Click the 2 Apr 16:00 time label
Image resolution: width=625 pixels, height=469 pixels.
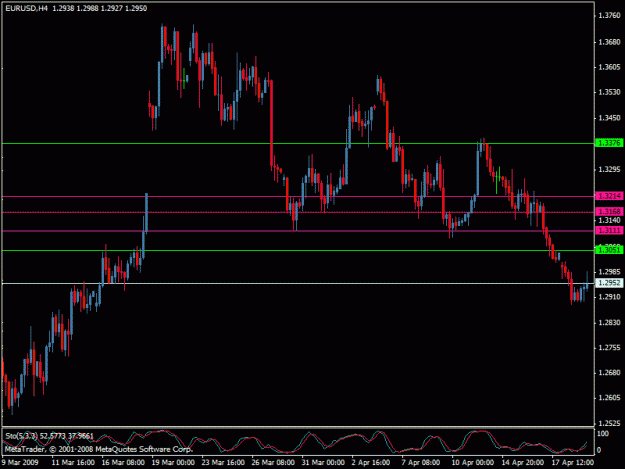point(371,462)
